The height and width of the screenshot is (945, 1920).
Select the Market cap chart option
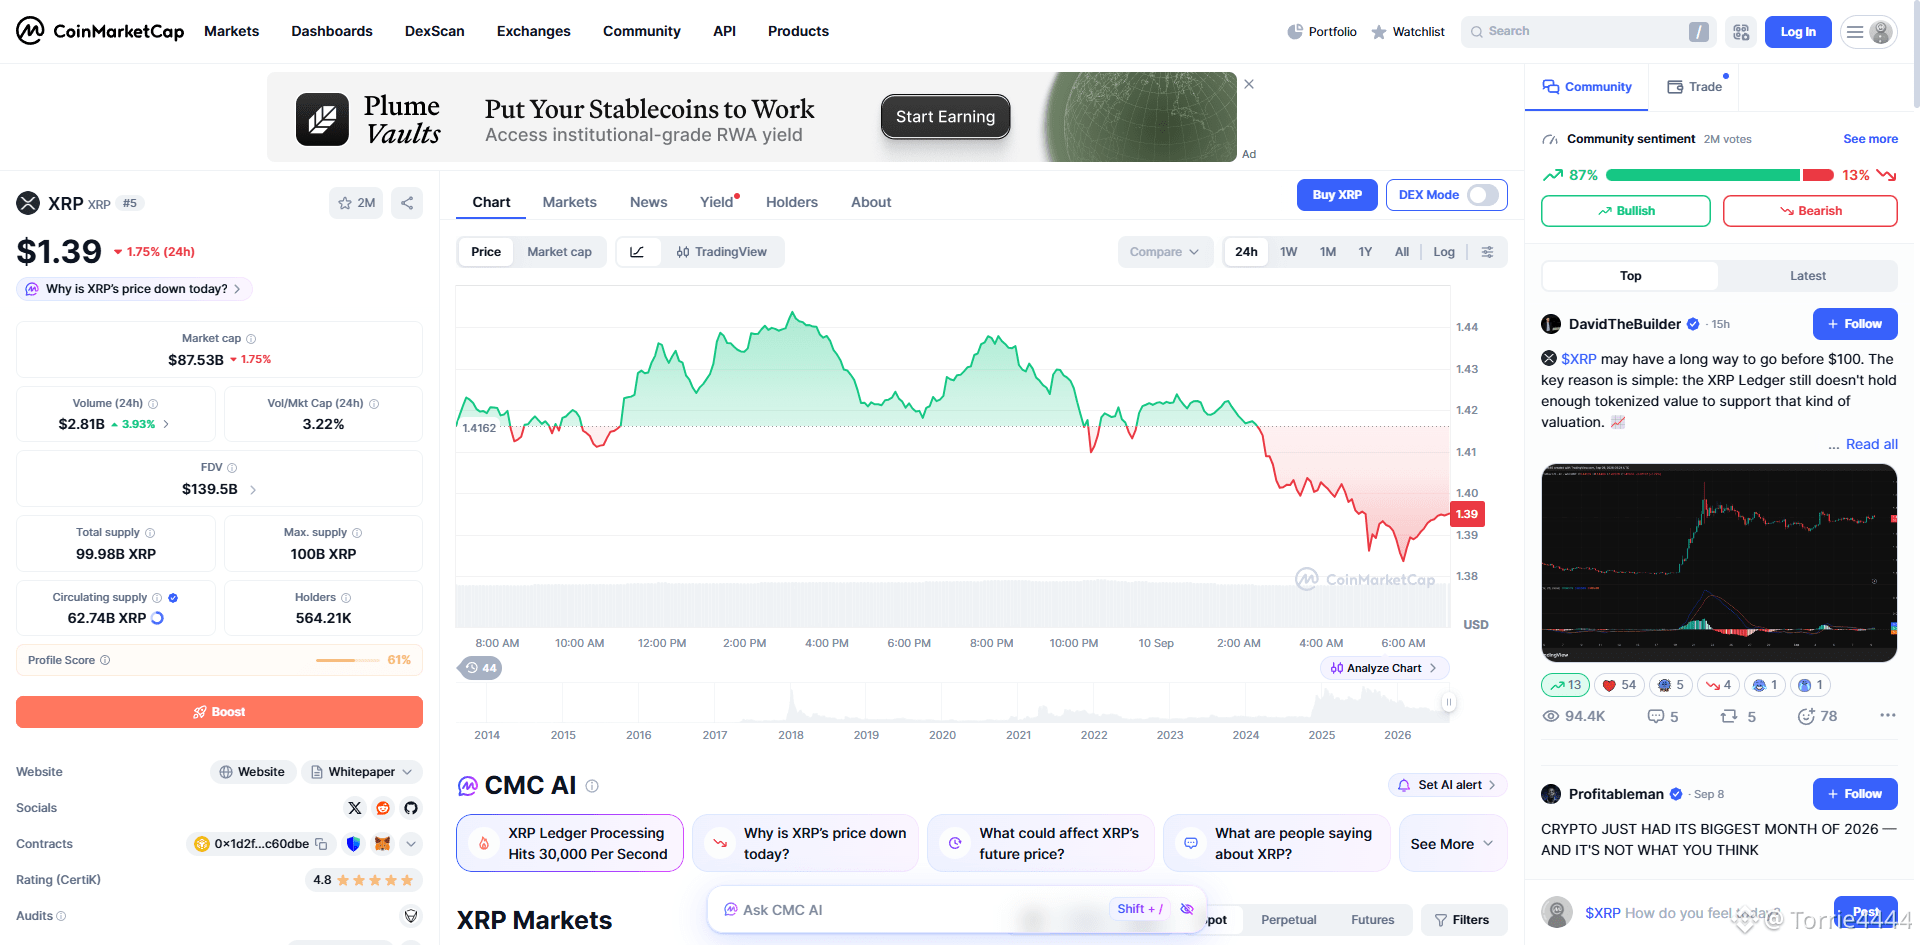click(x=559, y=252)
